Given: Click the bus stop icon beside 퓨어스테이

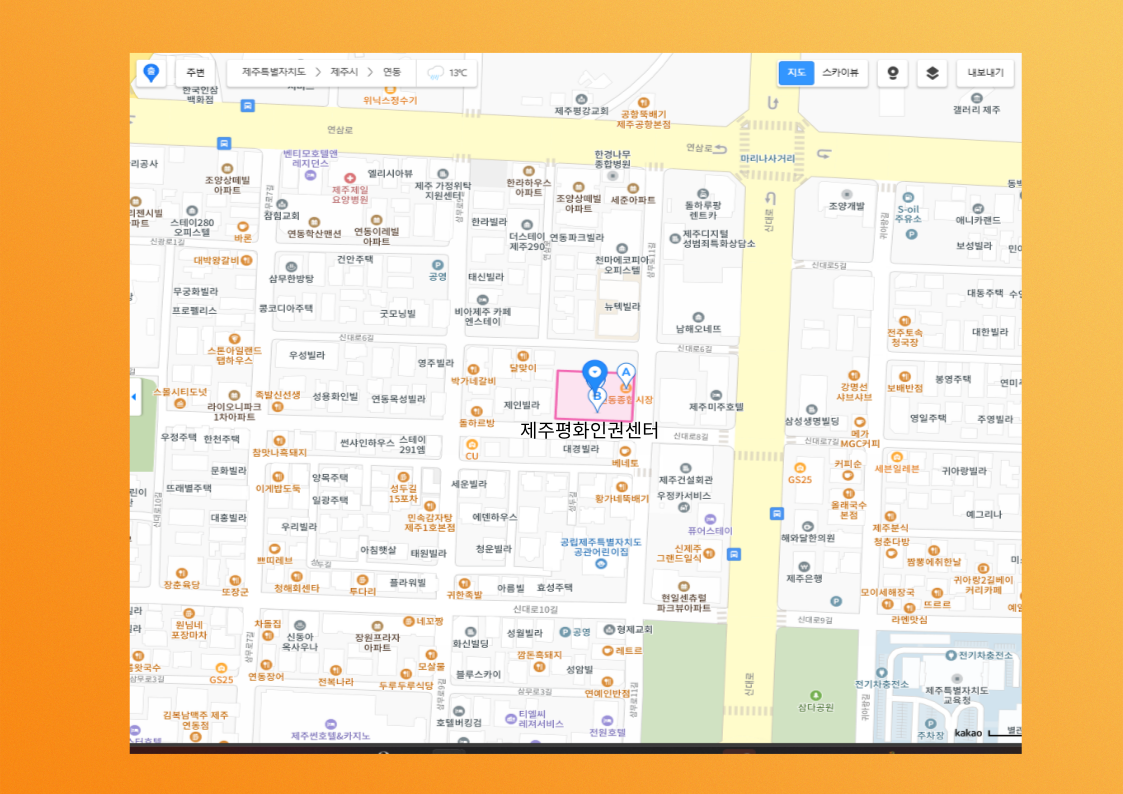Looking at the screenshot, I should click(733, 554).
